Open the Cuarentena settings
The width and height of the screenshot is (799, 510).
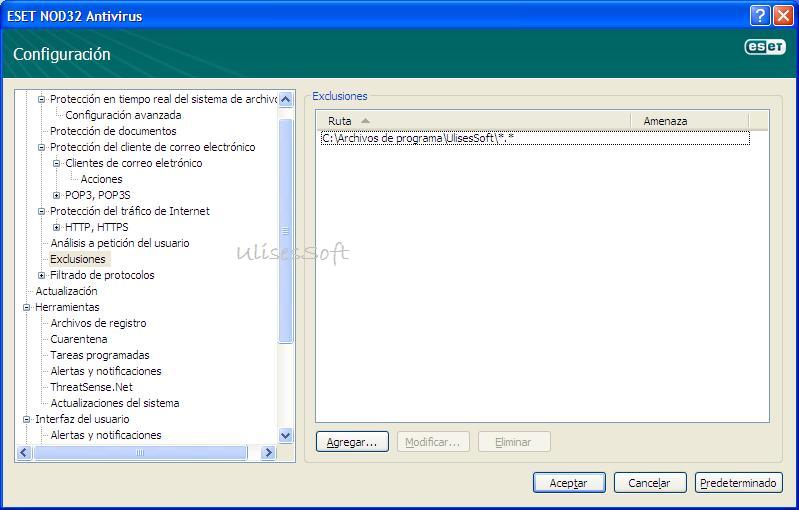point(78,339)
